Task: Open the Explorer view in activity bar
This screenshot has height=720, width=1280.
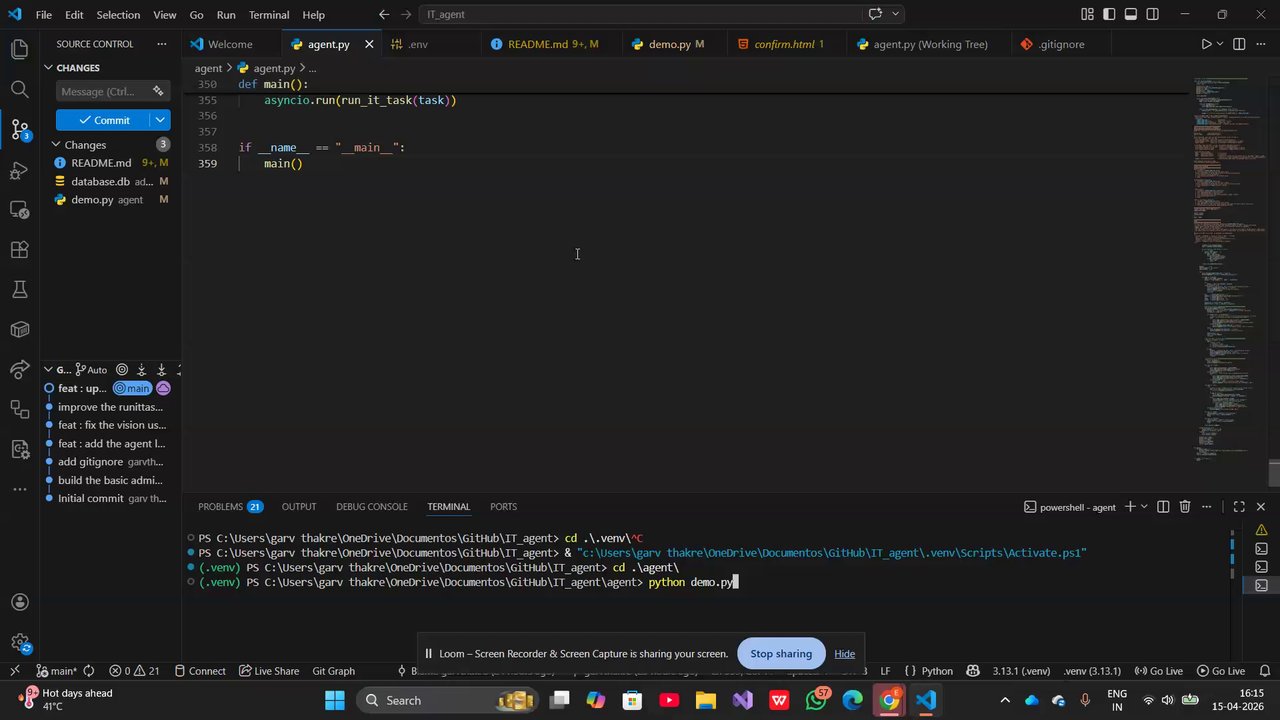Action: [x=19, y=49]
